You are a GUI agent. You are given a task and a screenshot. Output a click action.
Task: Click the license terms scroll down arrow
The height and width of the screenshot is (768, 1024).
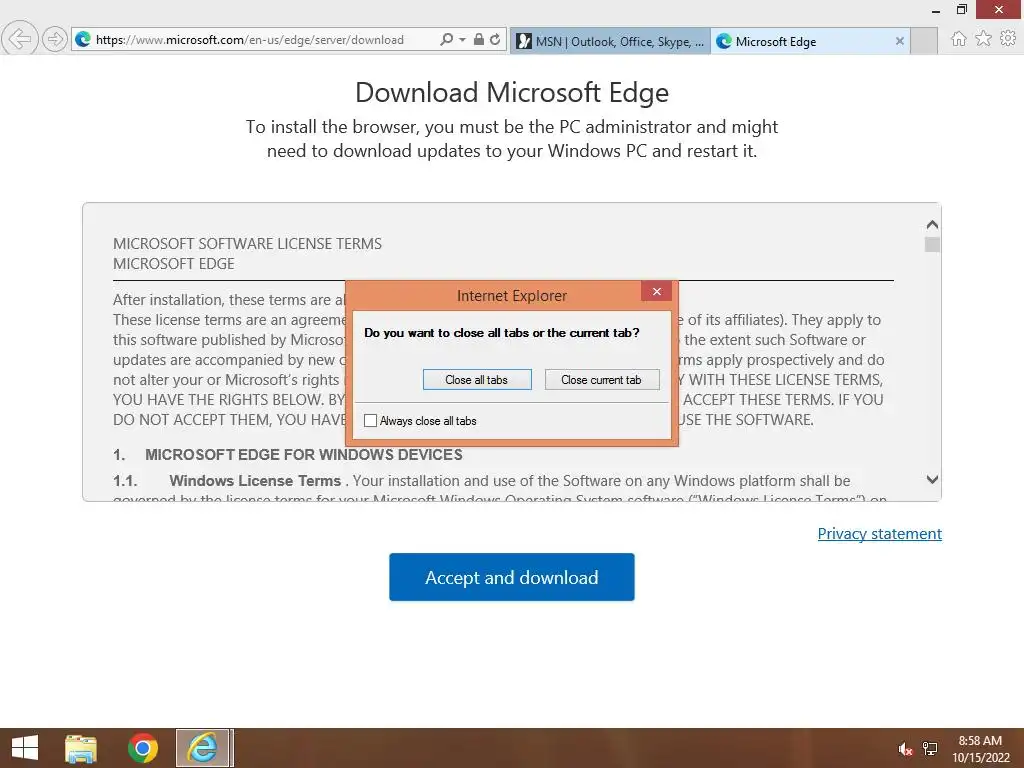tap(932, 479)
